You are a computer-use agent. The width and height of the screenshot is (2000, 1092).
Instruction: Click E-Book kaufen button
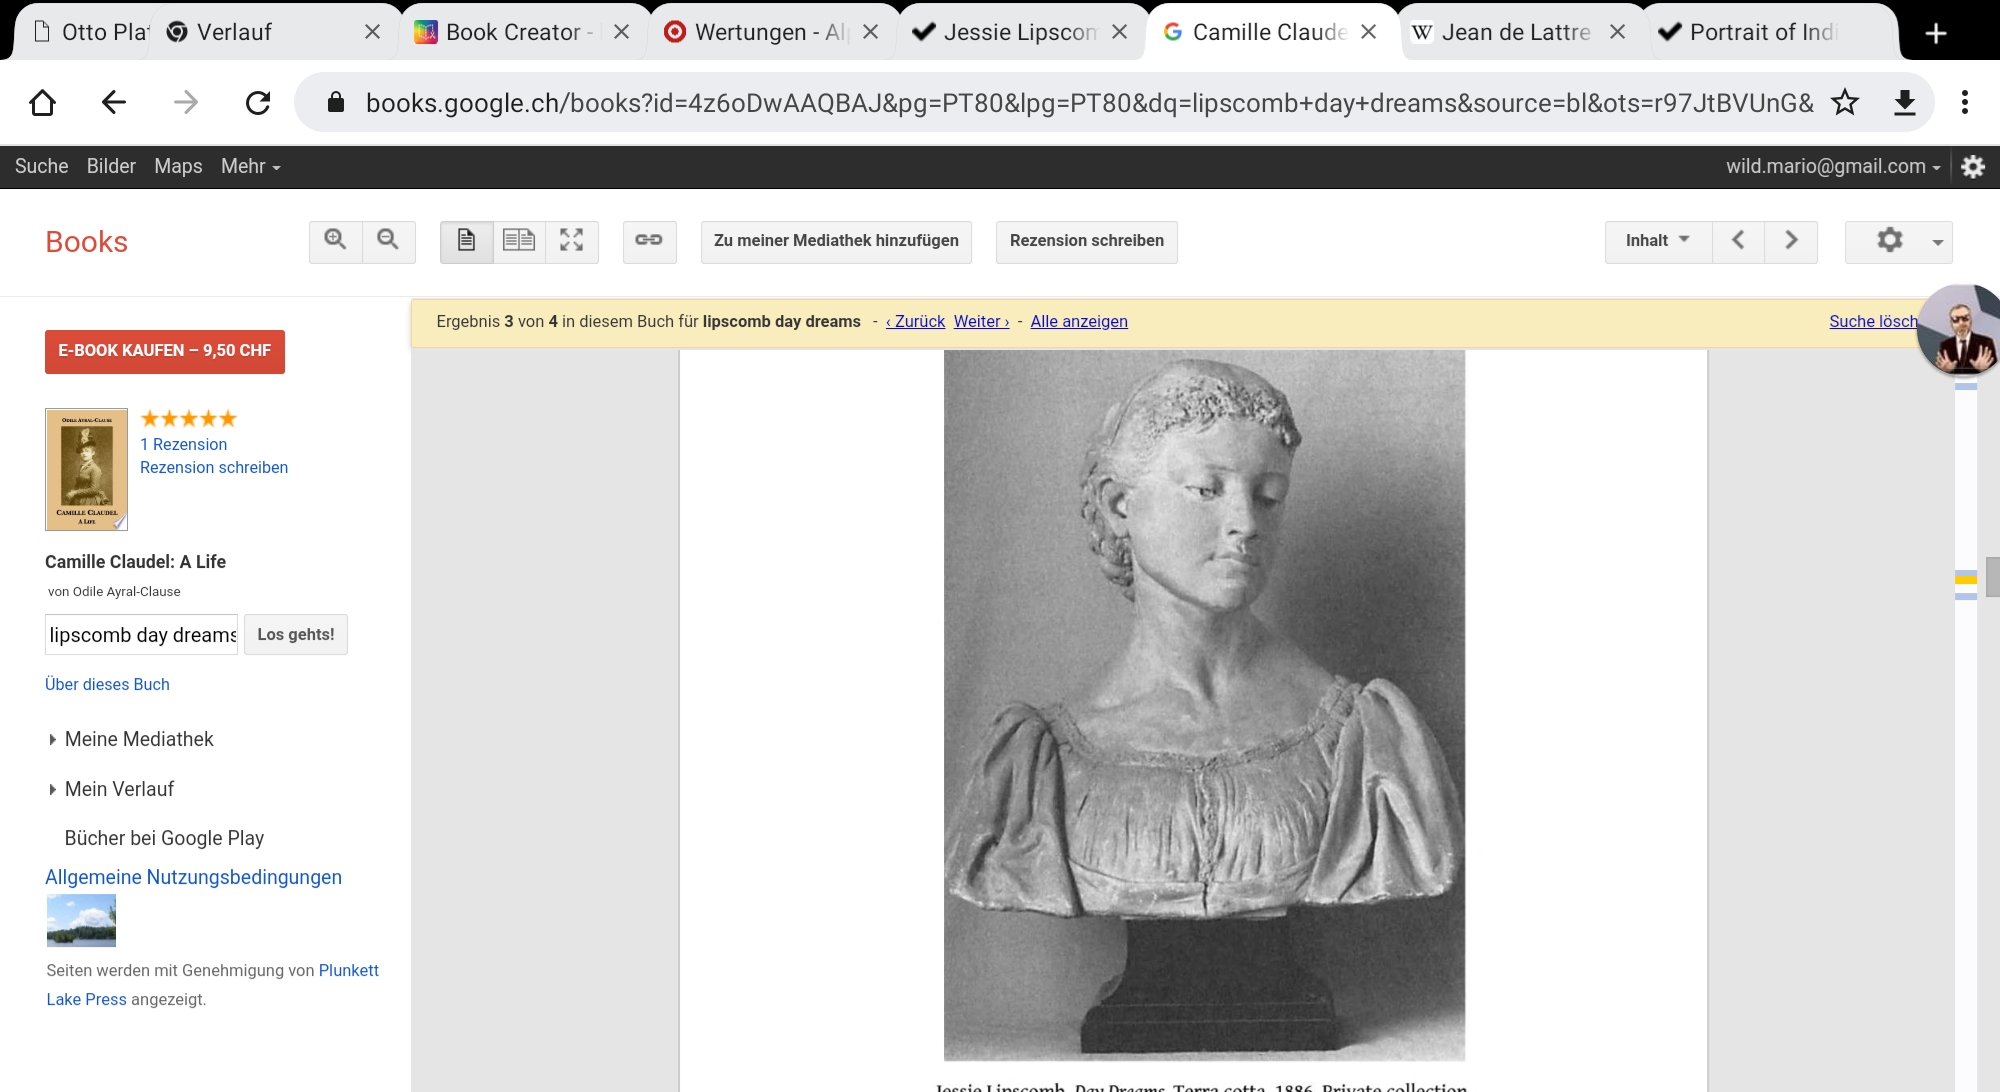pyautogui.click(x=164, y=351)
